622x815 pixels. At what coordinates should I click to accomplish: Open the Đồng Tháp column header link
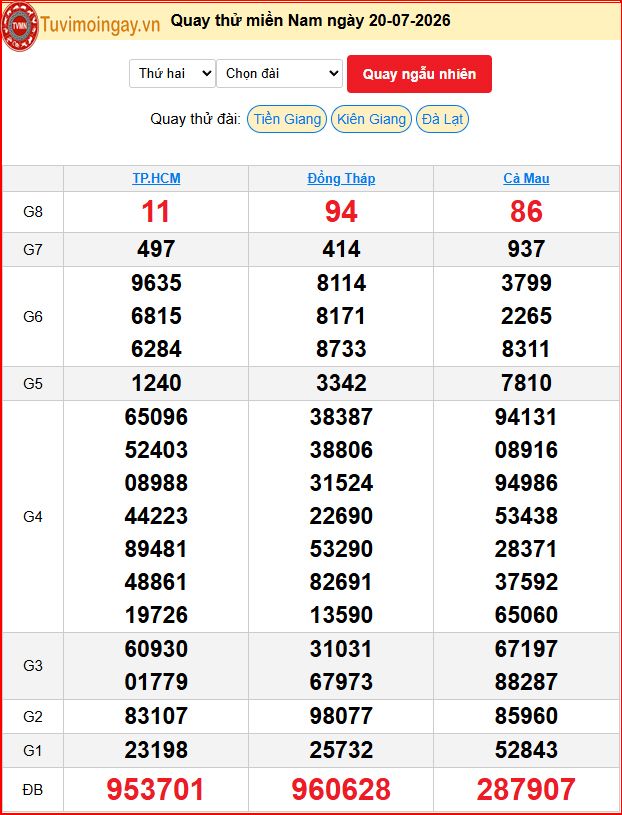click(x=341, y=178)
